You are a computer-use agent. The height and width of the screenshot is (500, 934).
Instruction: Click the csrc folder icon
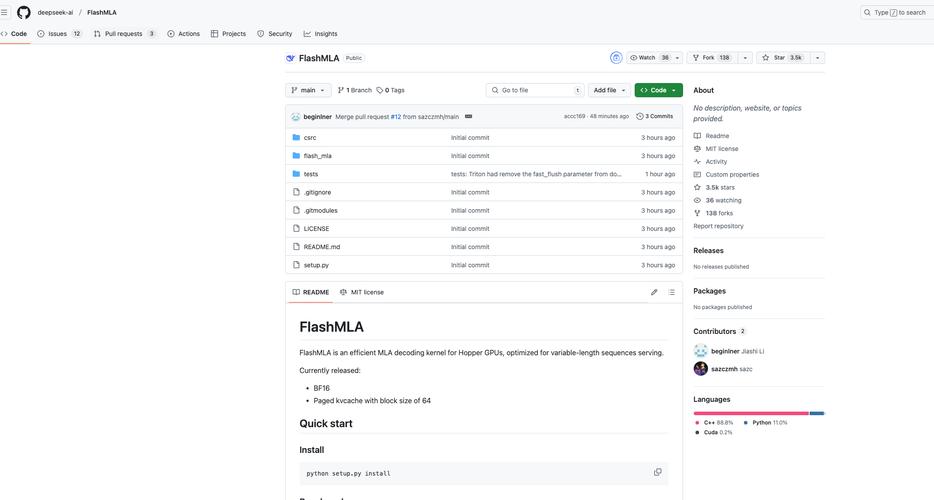pyautogui.click(x=296, y=137)
